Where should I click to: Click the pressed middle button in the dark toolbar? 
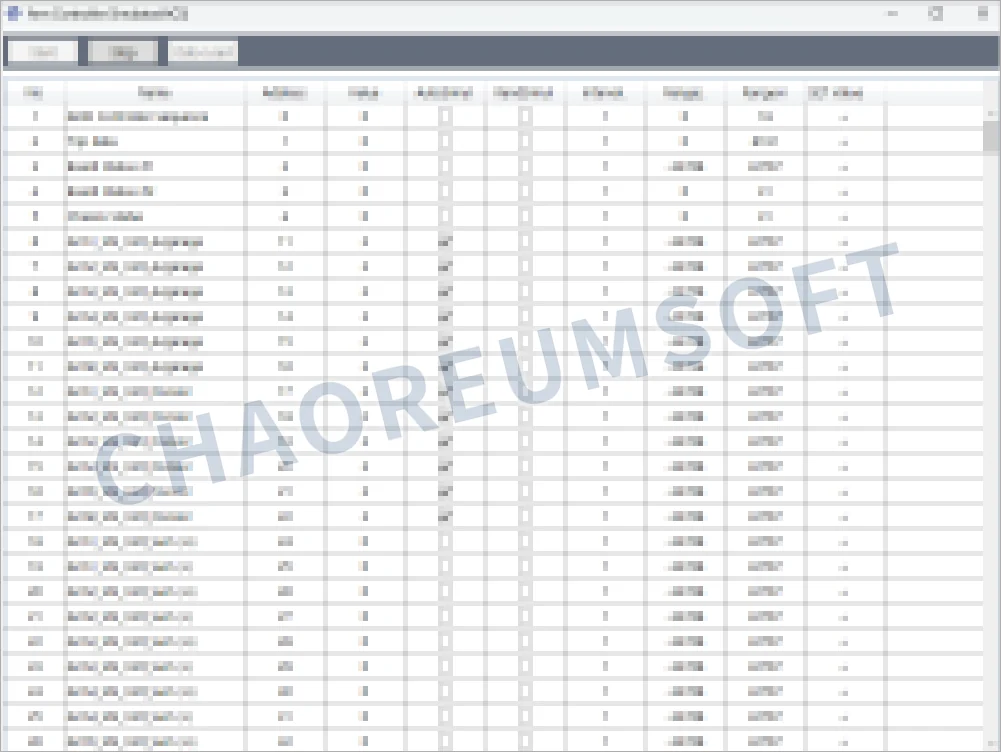[x=123, y=52]
